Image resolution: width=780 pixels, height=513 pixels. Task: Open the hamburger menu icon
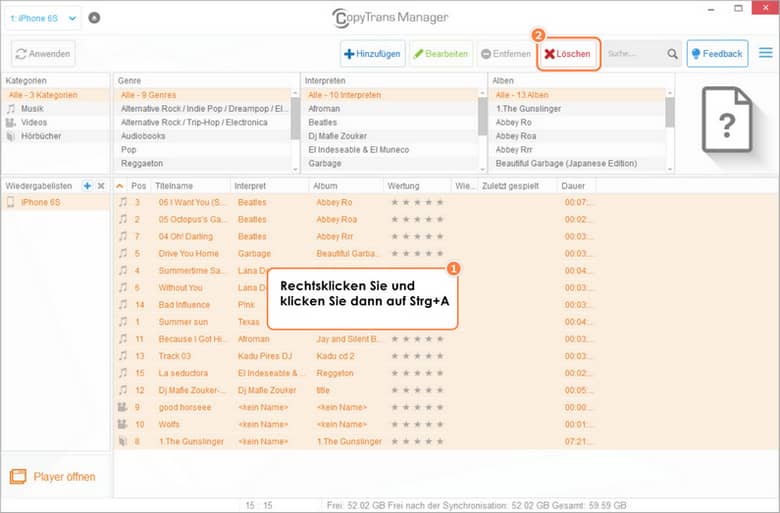tap(766, 53)
